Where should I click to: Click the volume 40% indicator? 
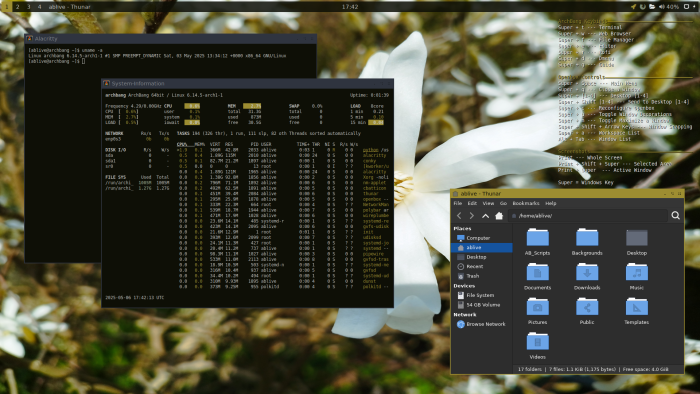coord(670,7)
